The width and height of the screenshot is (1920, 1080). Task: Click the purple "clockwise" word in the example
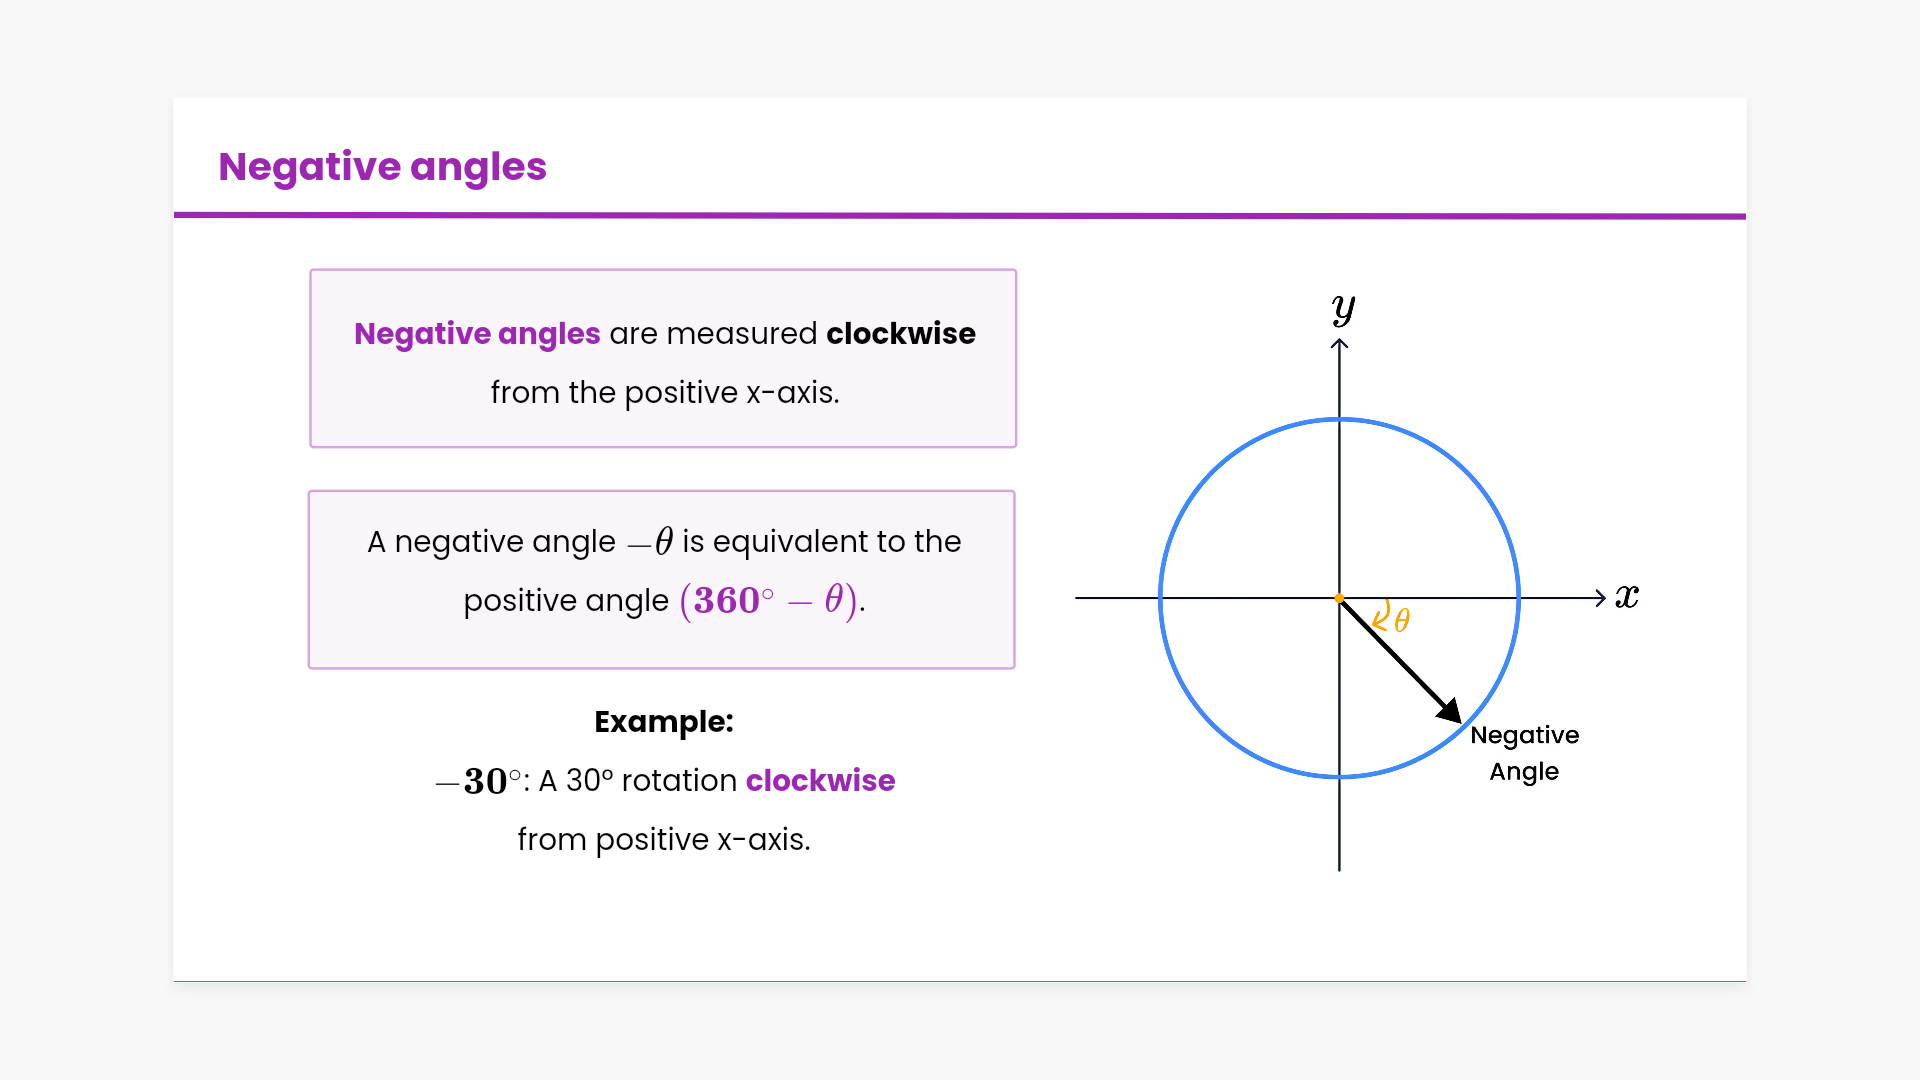(820, 780)
